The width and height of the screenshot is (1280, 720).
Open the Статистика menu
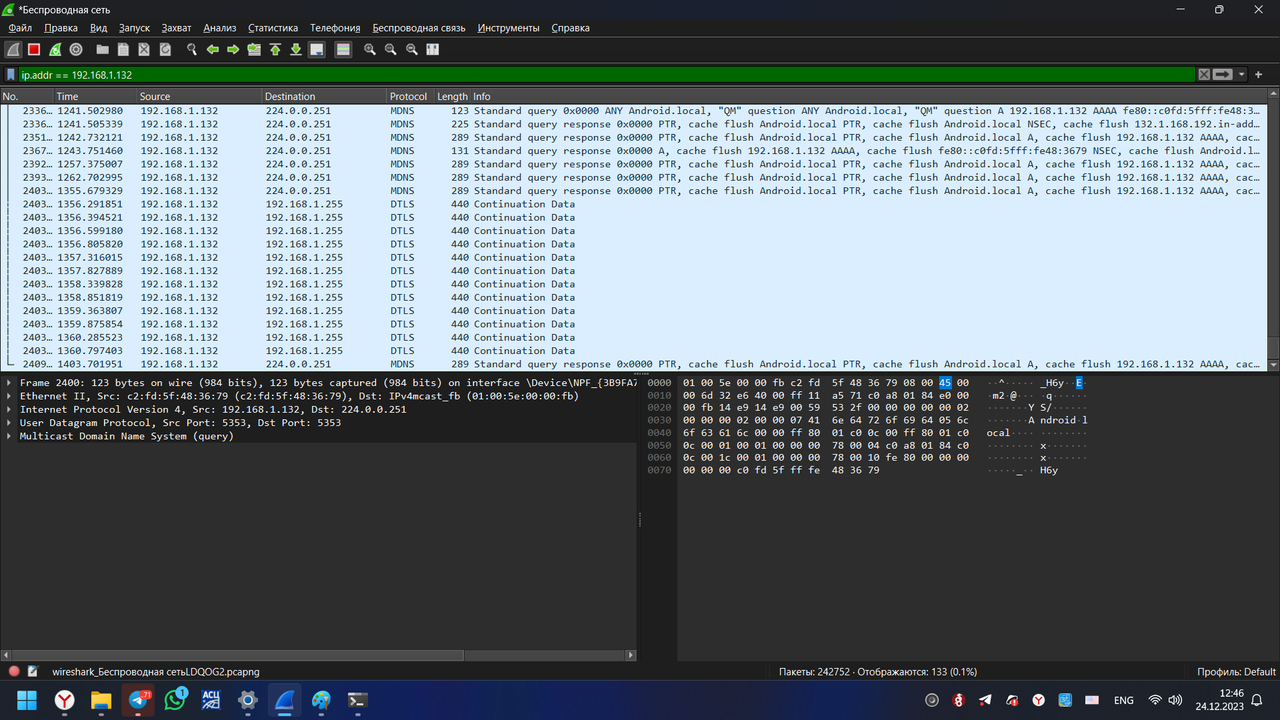click(x=273, y=28)
